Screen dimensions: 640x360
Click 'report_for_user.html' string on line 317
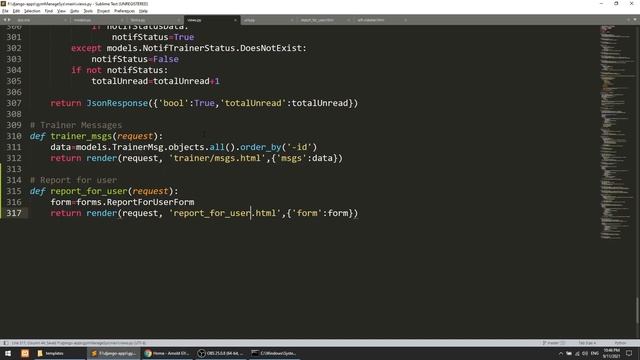click(225, 213)
